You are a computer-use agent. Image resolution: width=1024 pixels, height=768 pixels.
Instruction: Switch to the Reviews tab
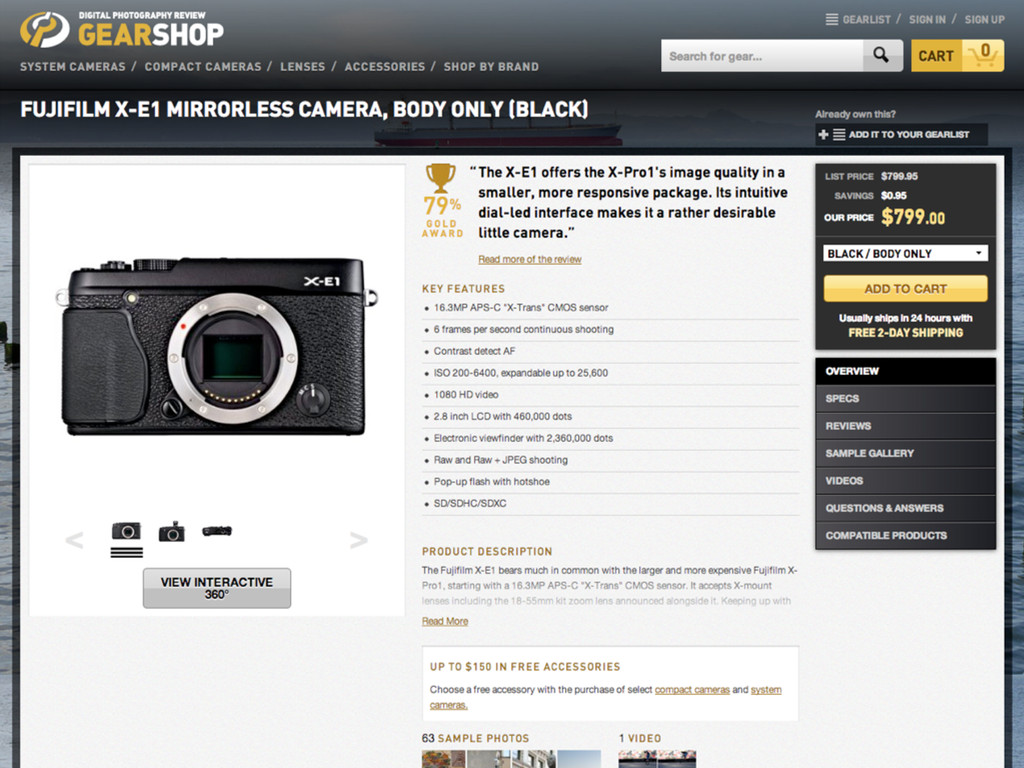(x=905, y=426)
